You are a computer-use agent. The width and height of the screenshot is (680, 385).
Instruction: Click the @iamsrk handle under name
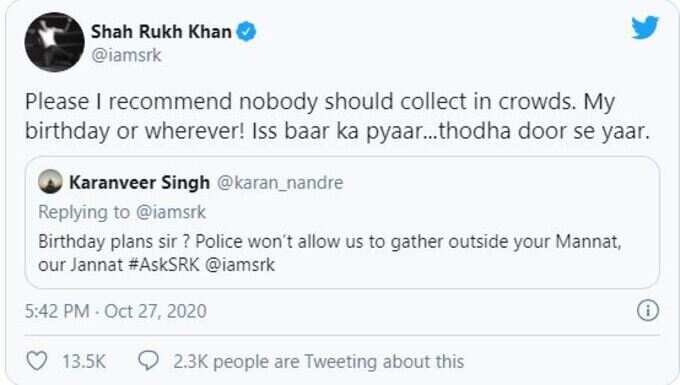[x=126, y=55]
